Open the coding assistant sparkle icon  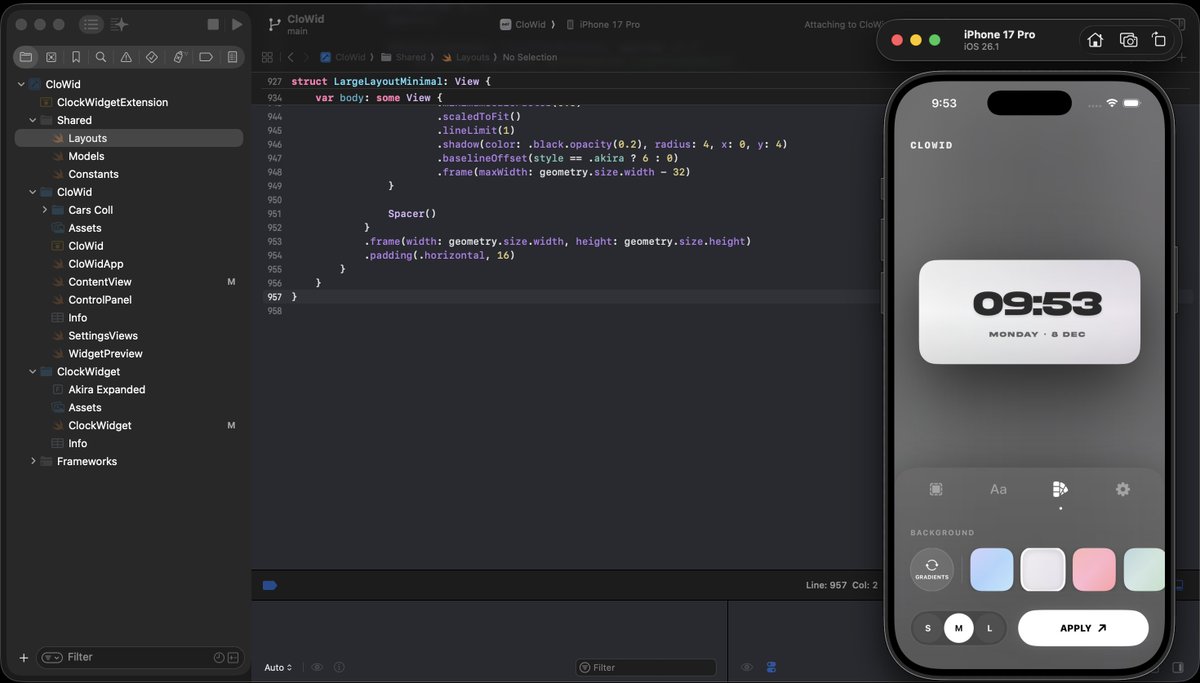(x=120, y=24)
